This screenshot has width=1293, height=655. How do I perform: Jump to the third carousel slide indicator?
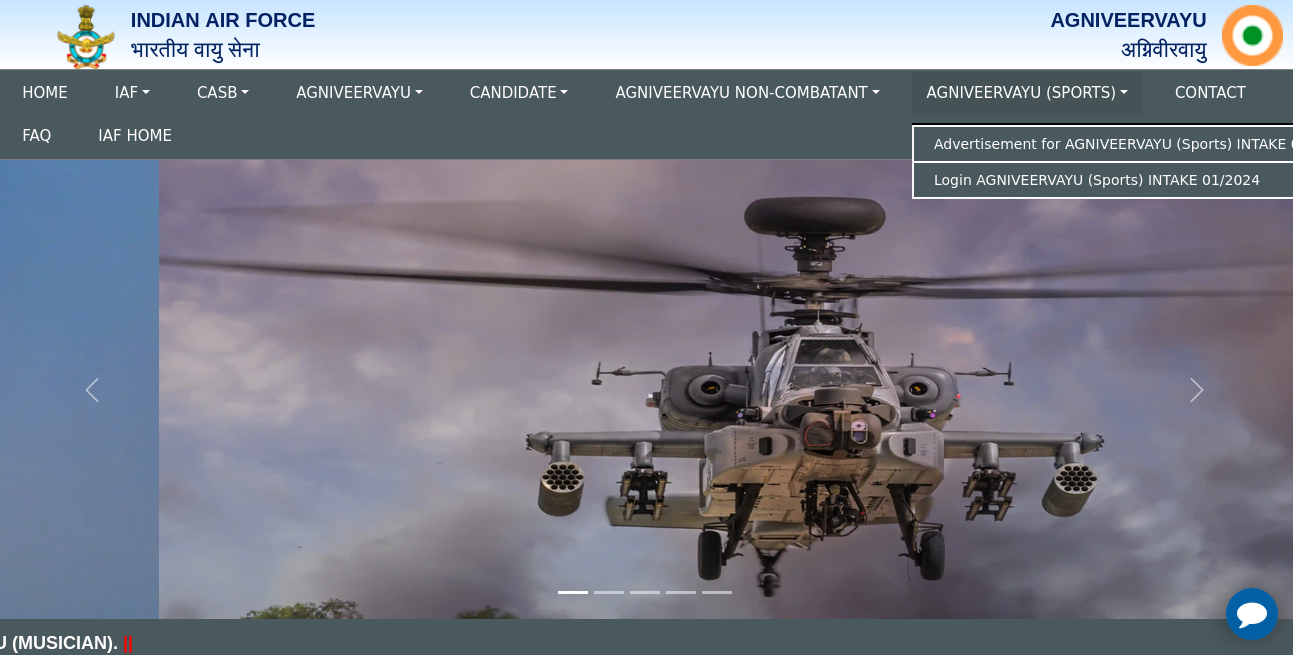645,592
